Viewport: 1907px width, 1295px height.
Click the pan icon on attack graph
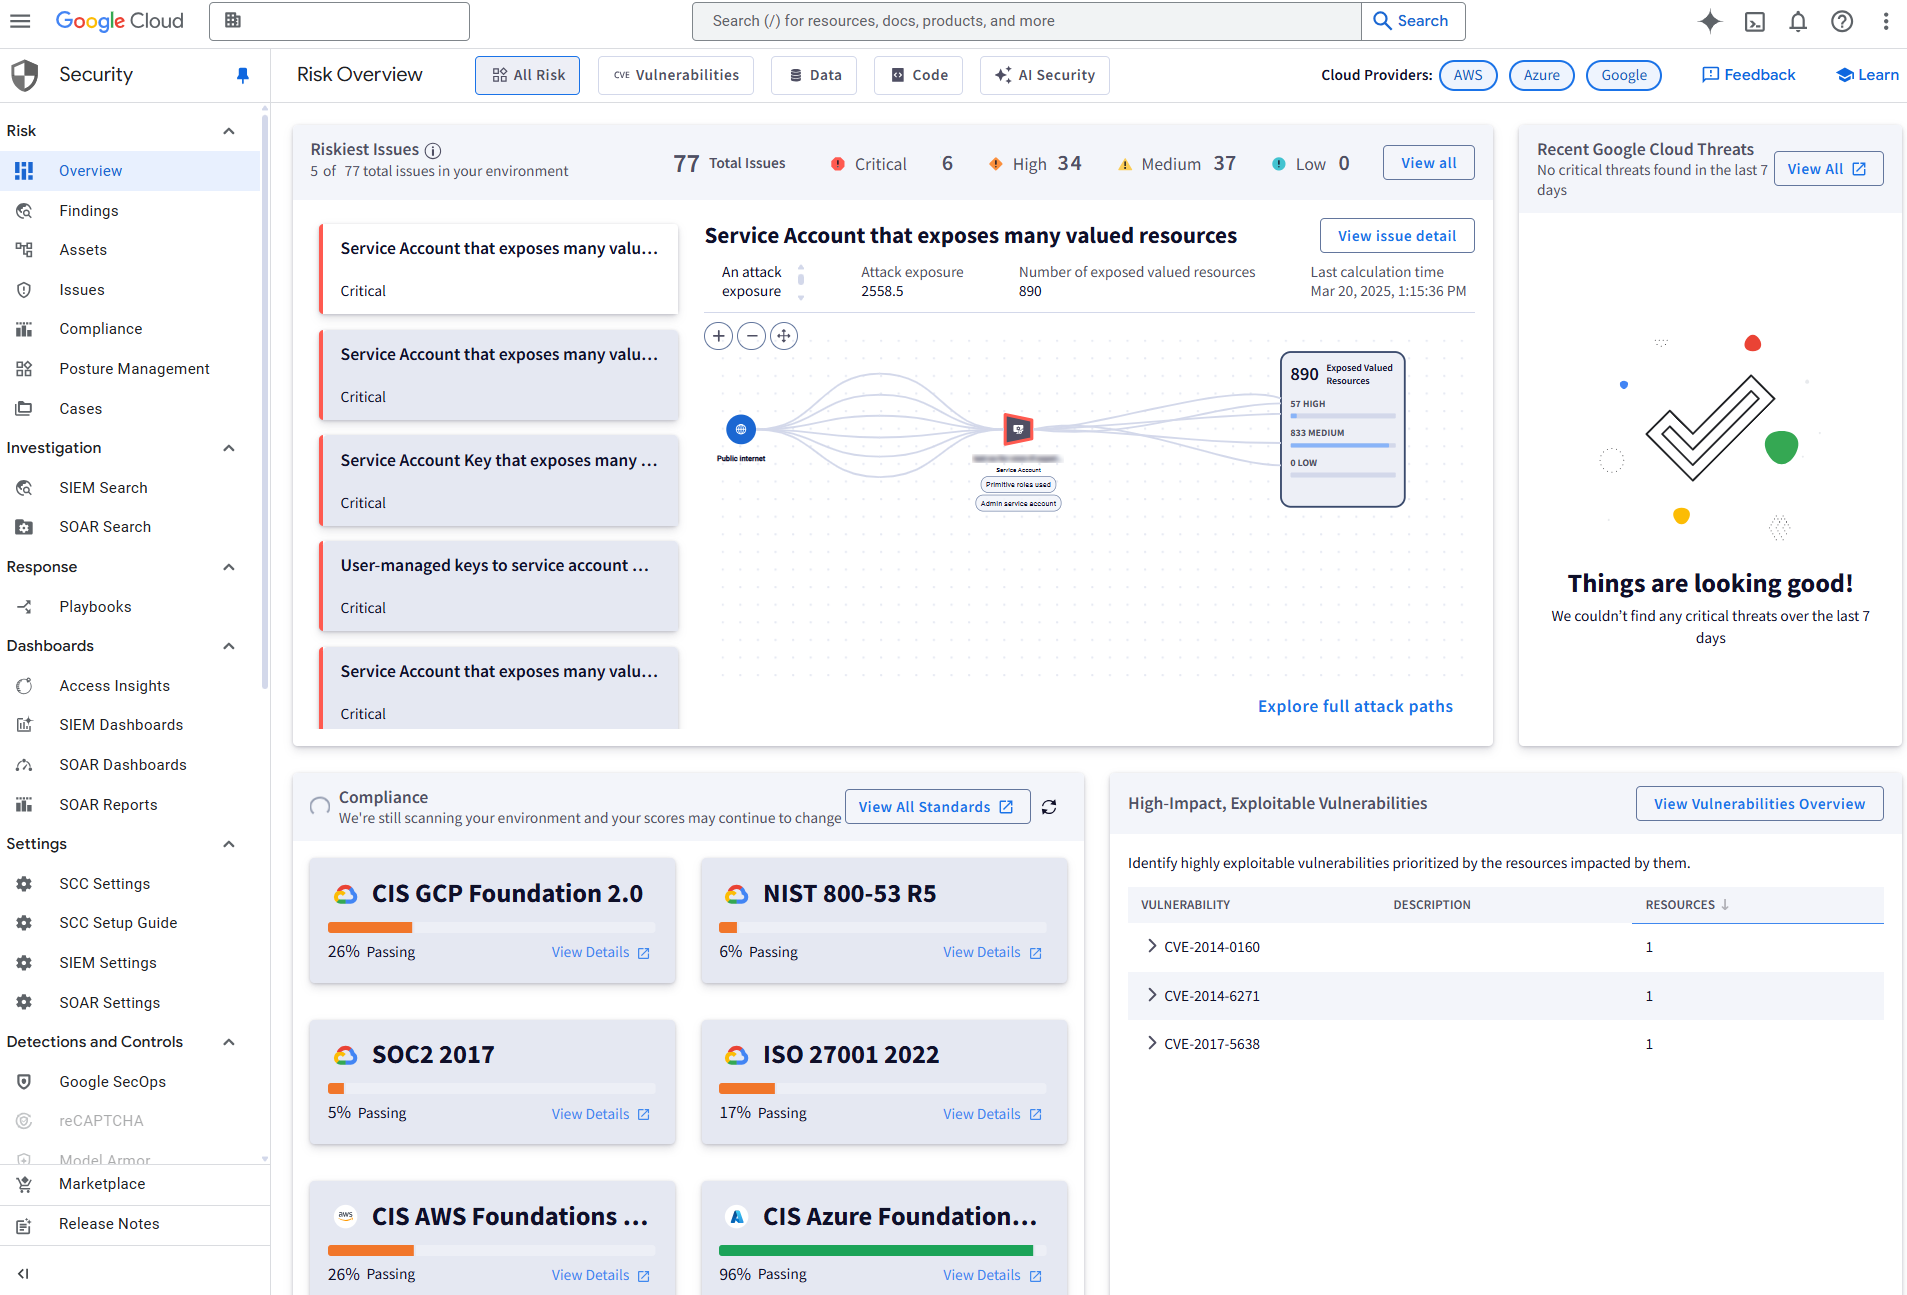pos(784,336)
